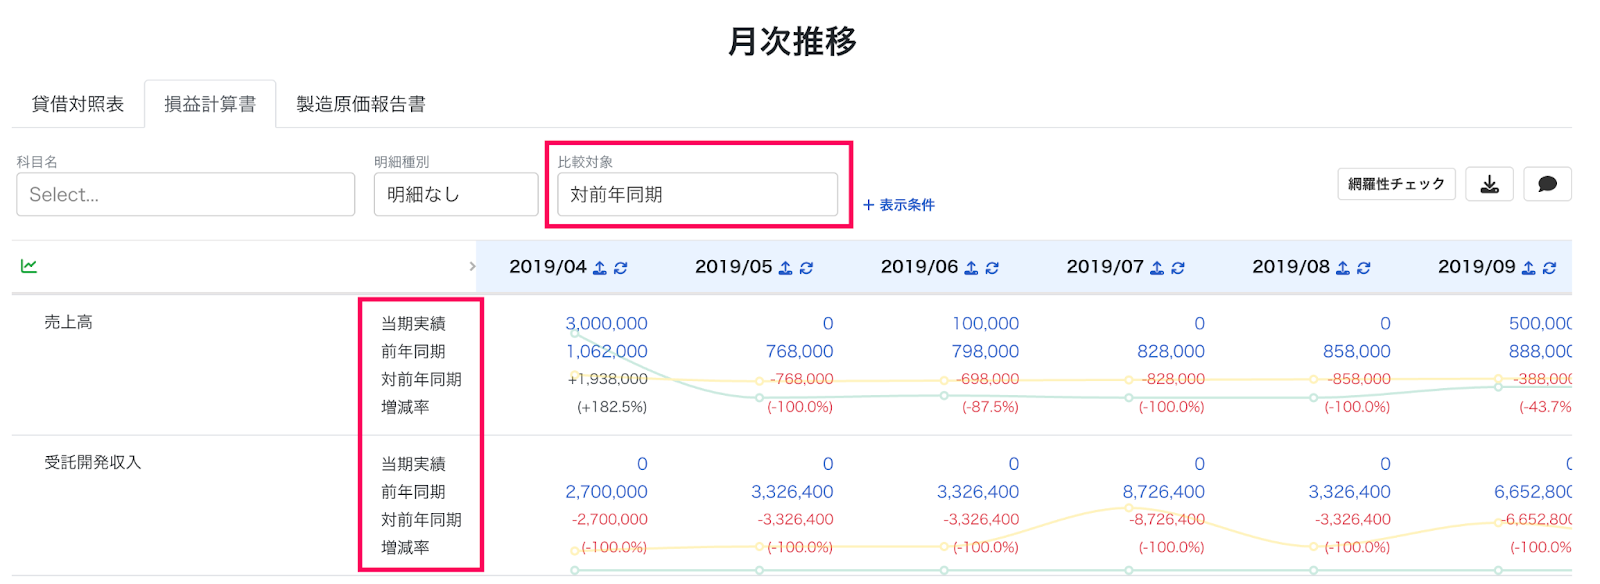Click the download icon button
Viewport: 1600px width, 584px height.
(1489, 184)
